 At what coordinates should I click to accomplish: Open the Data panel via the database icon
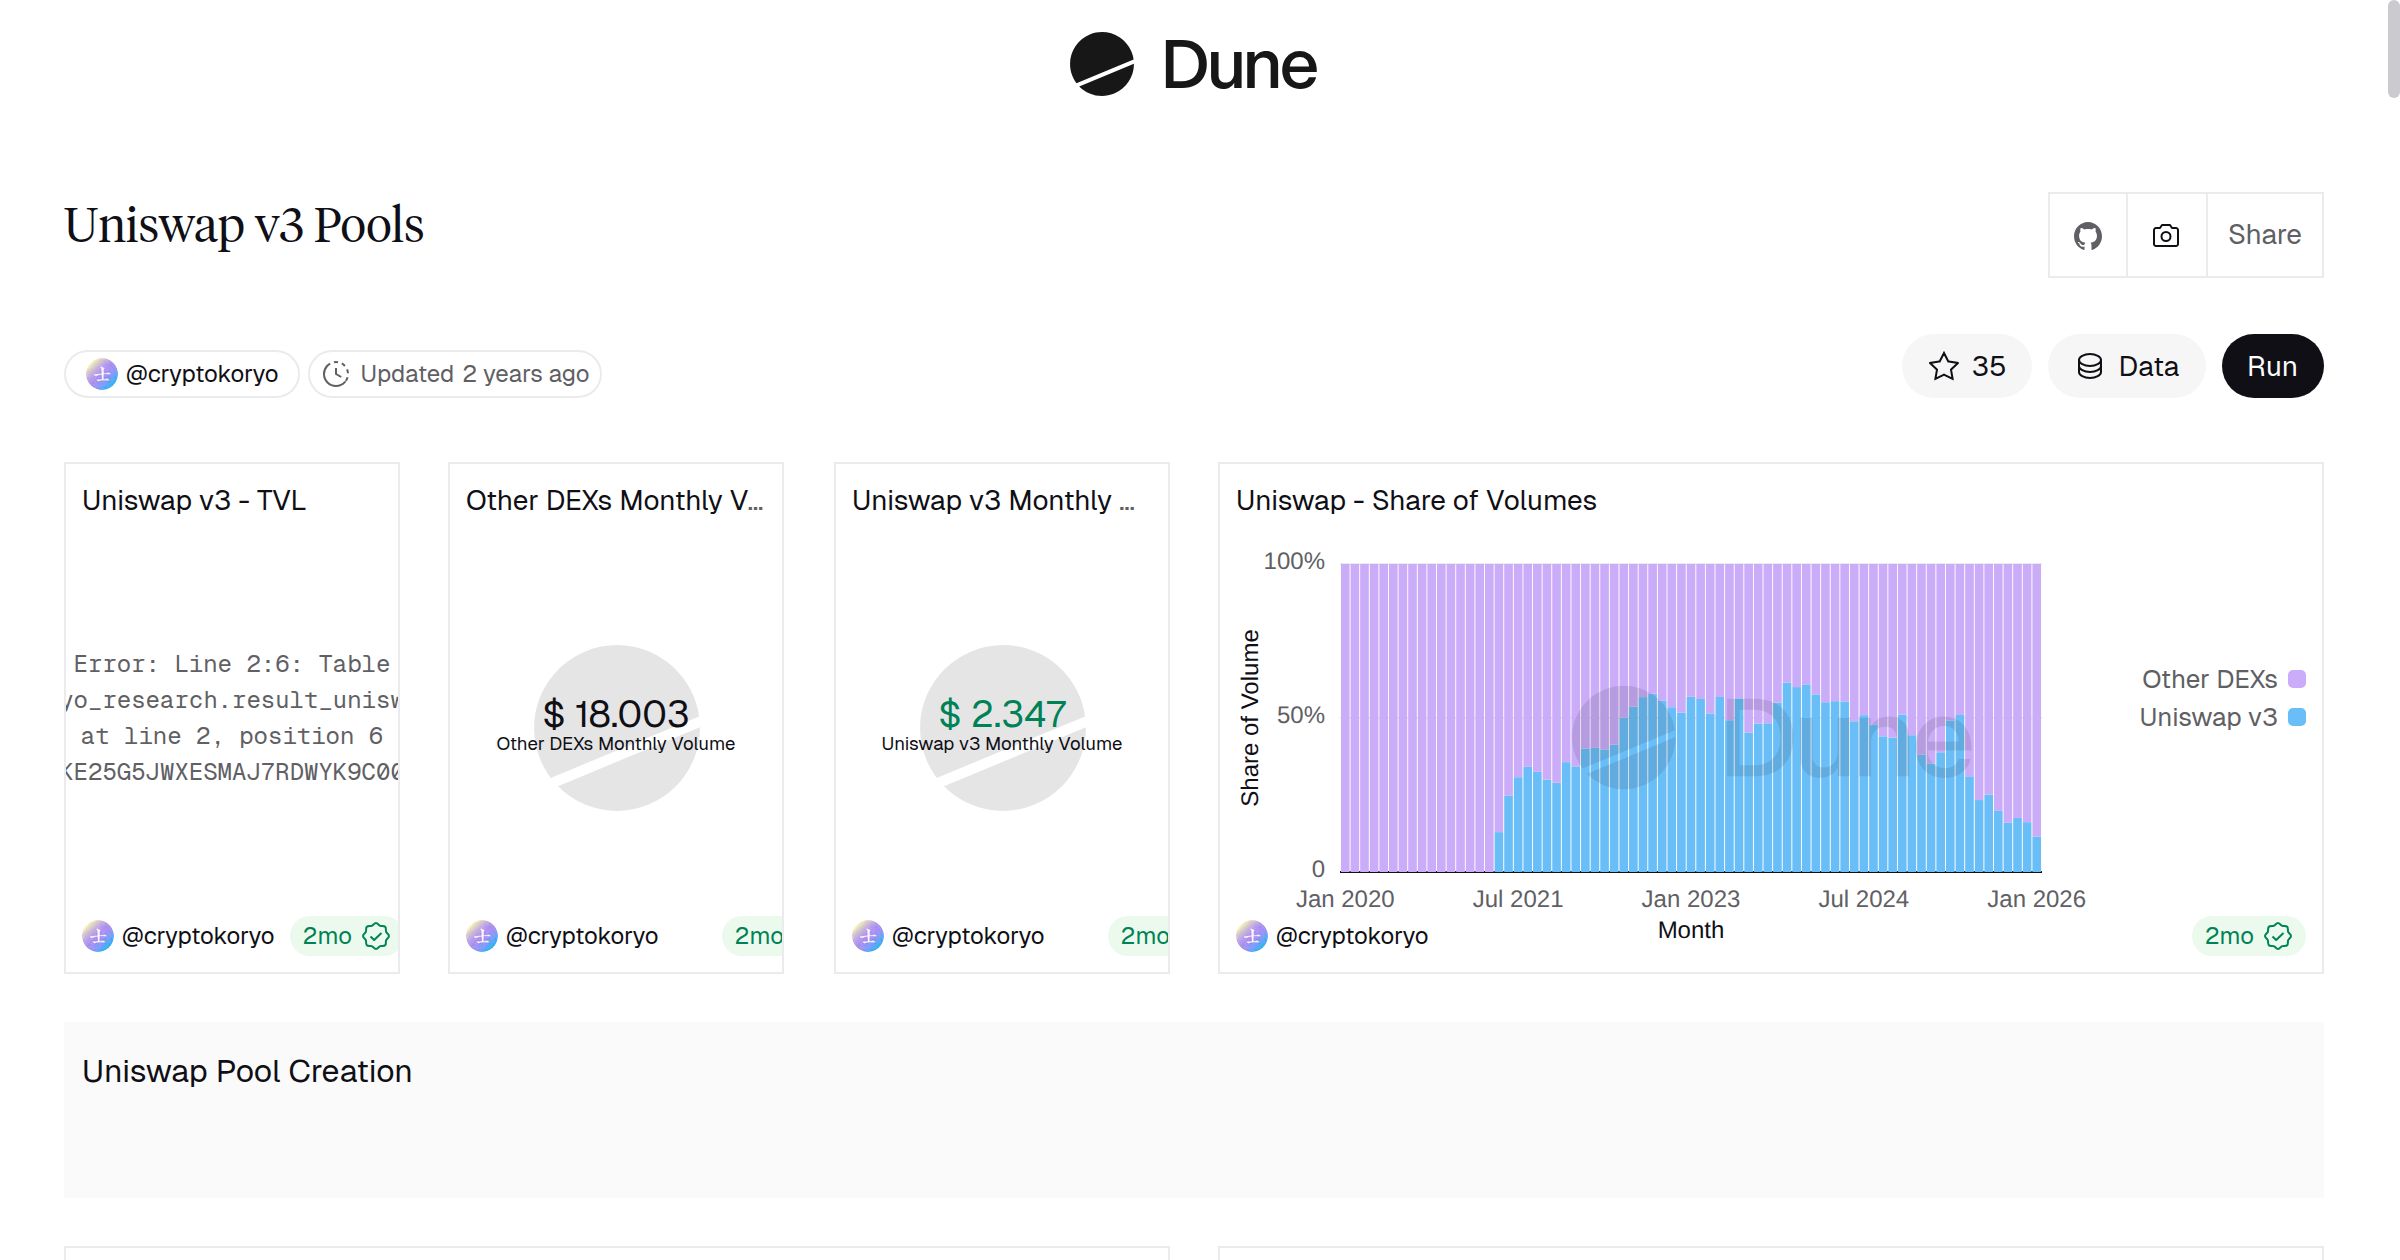click(x=2091, y=366)
